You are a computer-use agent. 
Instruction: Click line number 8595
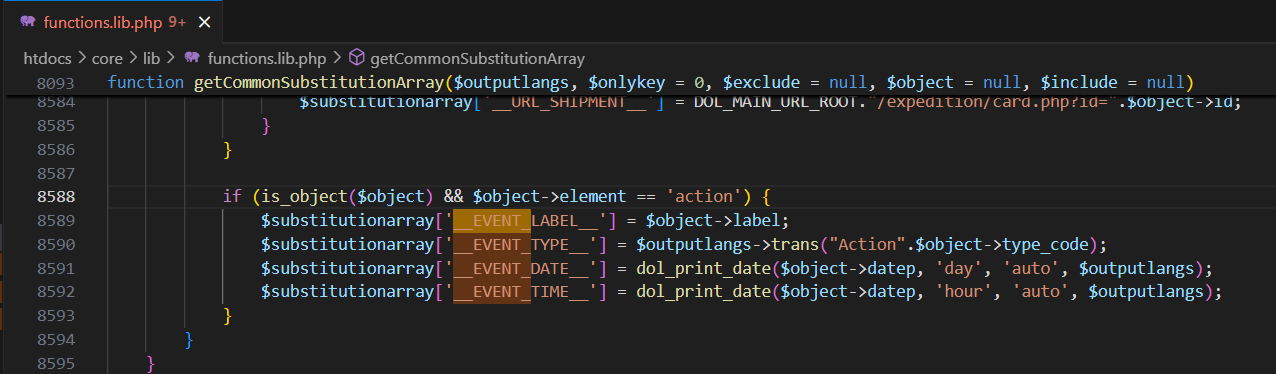(x=57, y=363)
